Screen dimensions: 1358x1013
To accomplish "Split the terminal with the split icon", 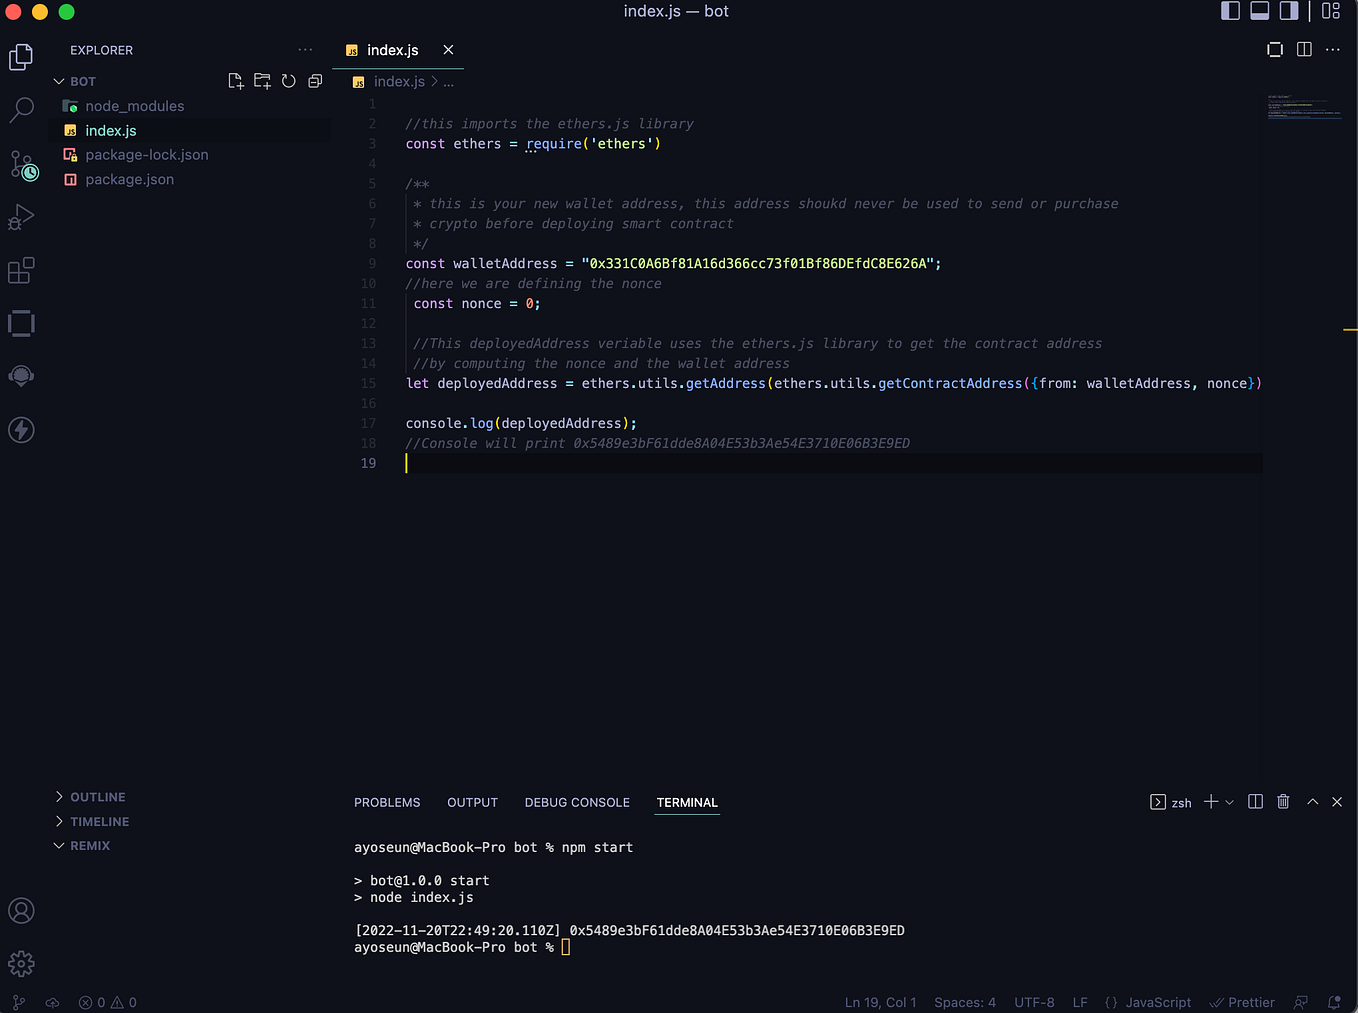I will coord(1255,801).
